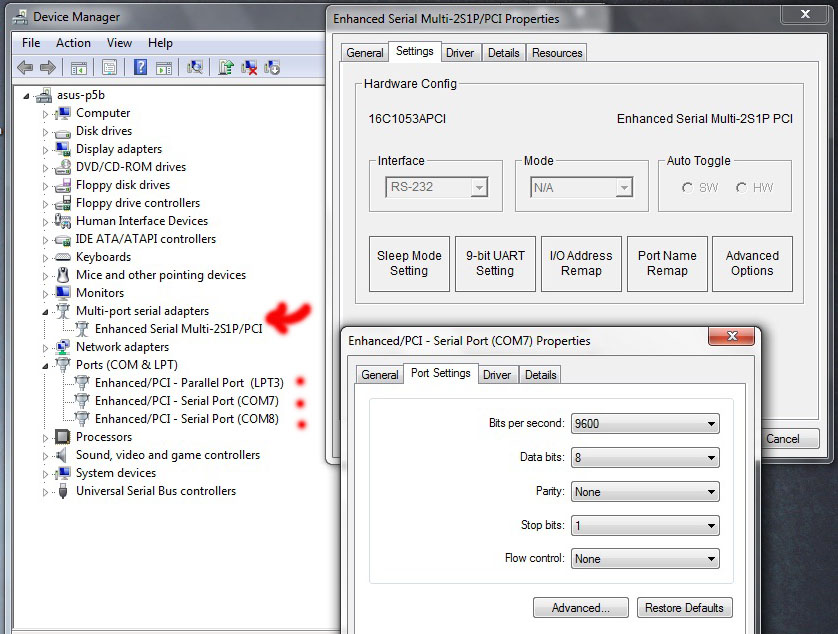Click the Uninstall device toolbar icon
This screenshot has height=634, width=838.
coord(250,67)
